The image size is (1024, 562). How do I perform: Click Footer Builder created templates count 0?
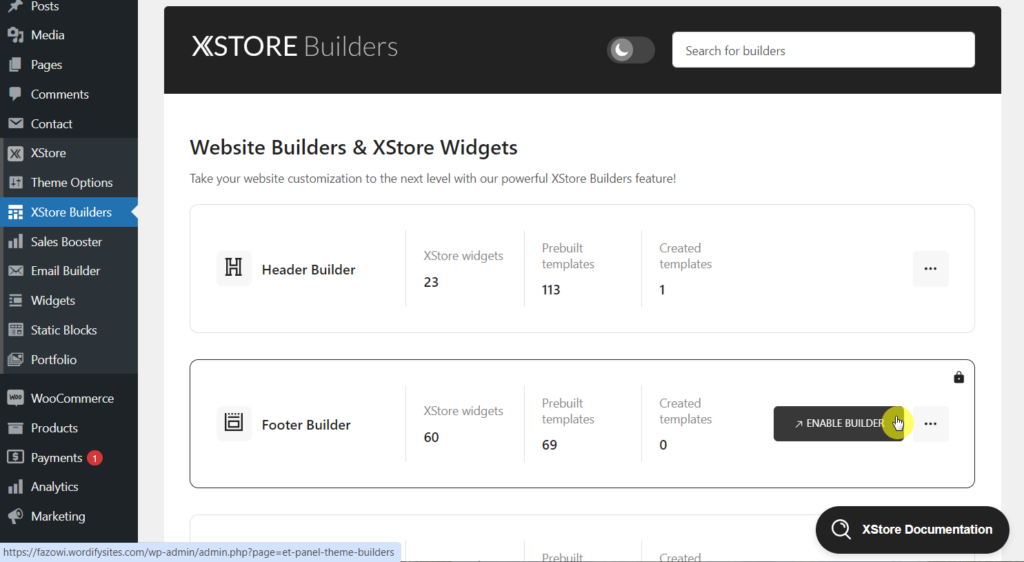coord(663,445)
